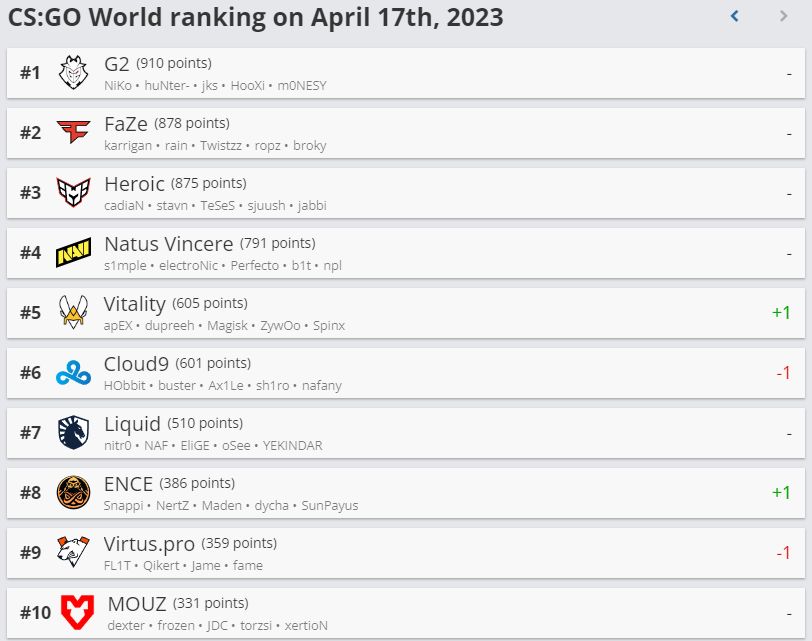The width and height of the screenshot is (812, 641).
Task: Click the FaZe team logo
Action: 73,132
